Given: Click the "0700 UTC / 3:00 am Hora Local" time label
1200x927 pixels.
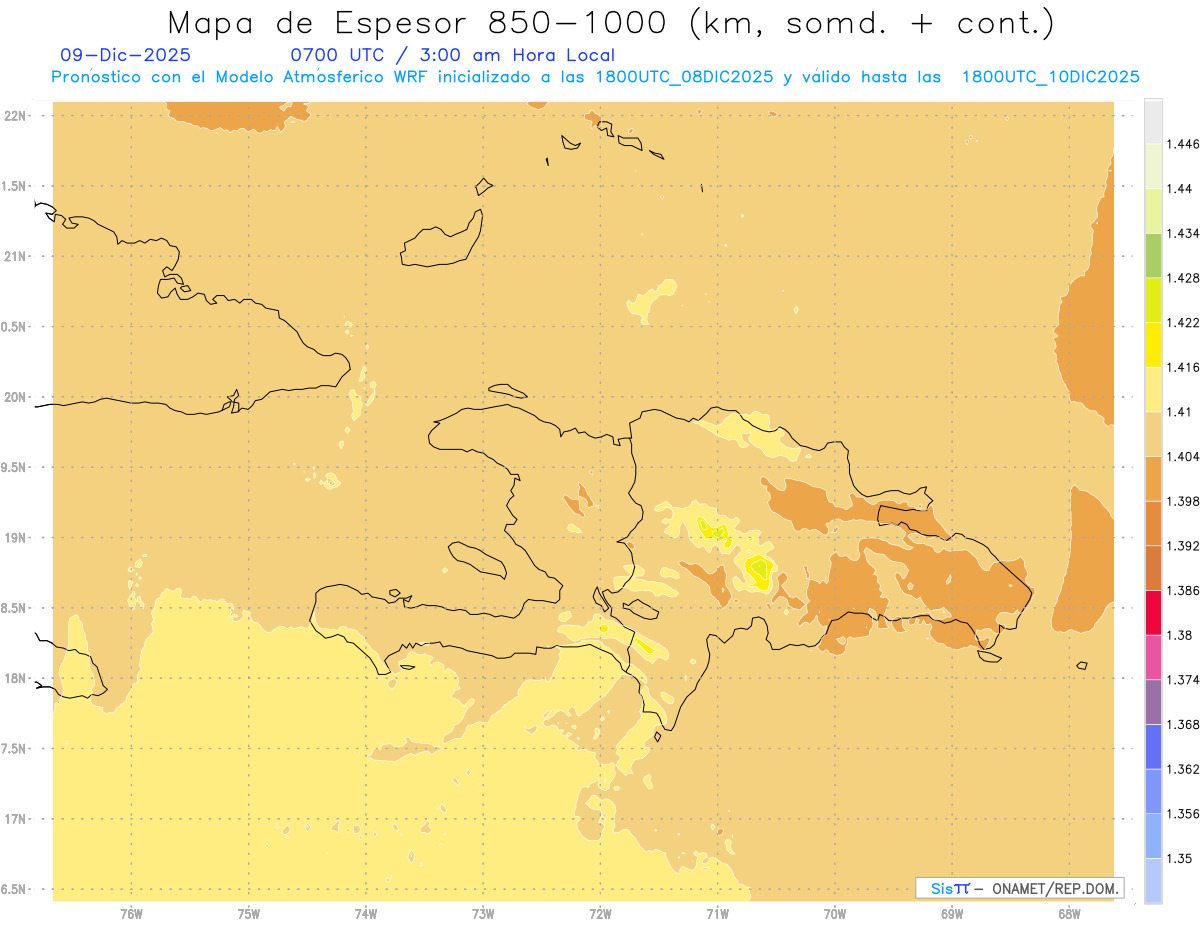Looking at the screenshot, I should [x=452, y=55].
